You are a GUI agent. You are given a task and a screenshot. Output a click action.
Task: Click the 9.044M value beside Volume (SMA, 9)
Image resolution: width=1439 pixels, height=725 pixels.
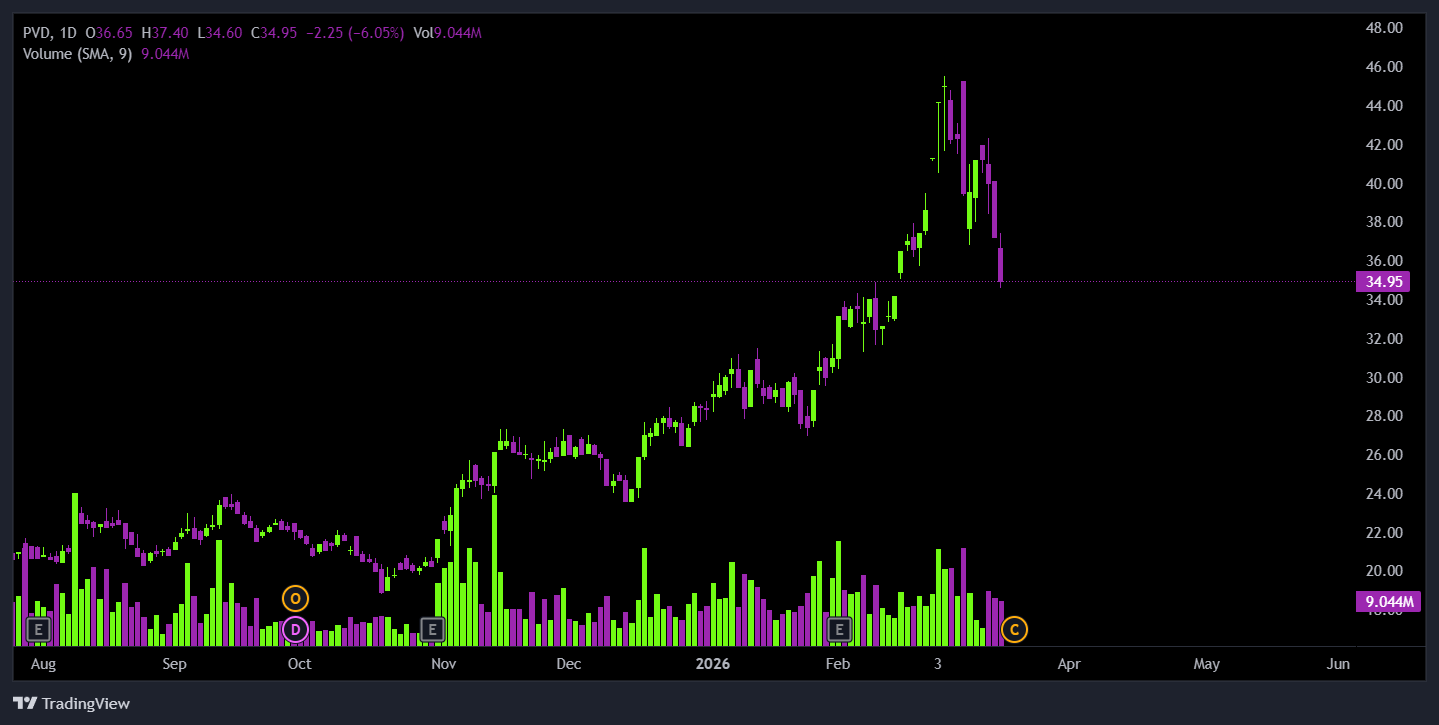pyautogui.click(x=166, y=54)
